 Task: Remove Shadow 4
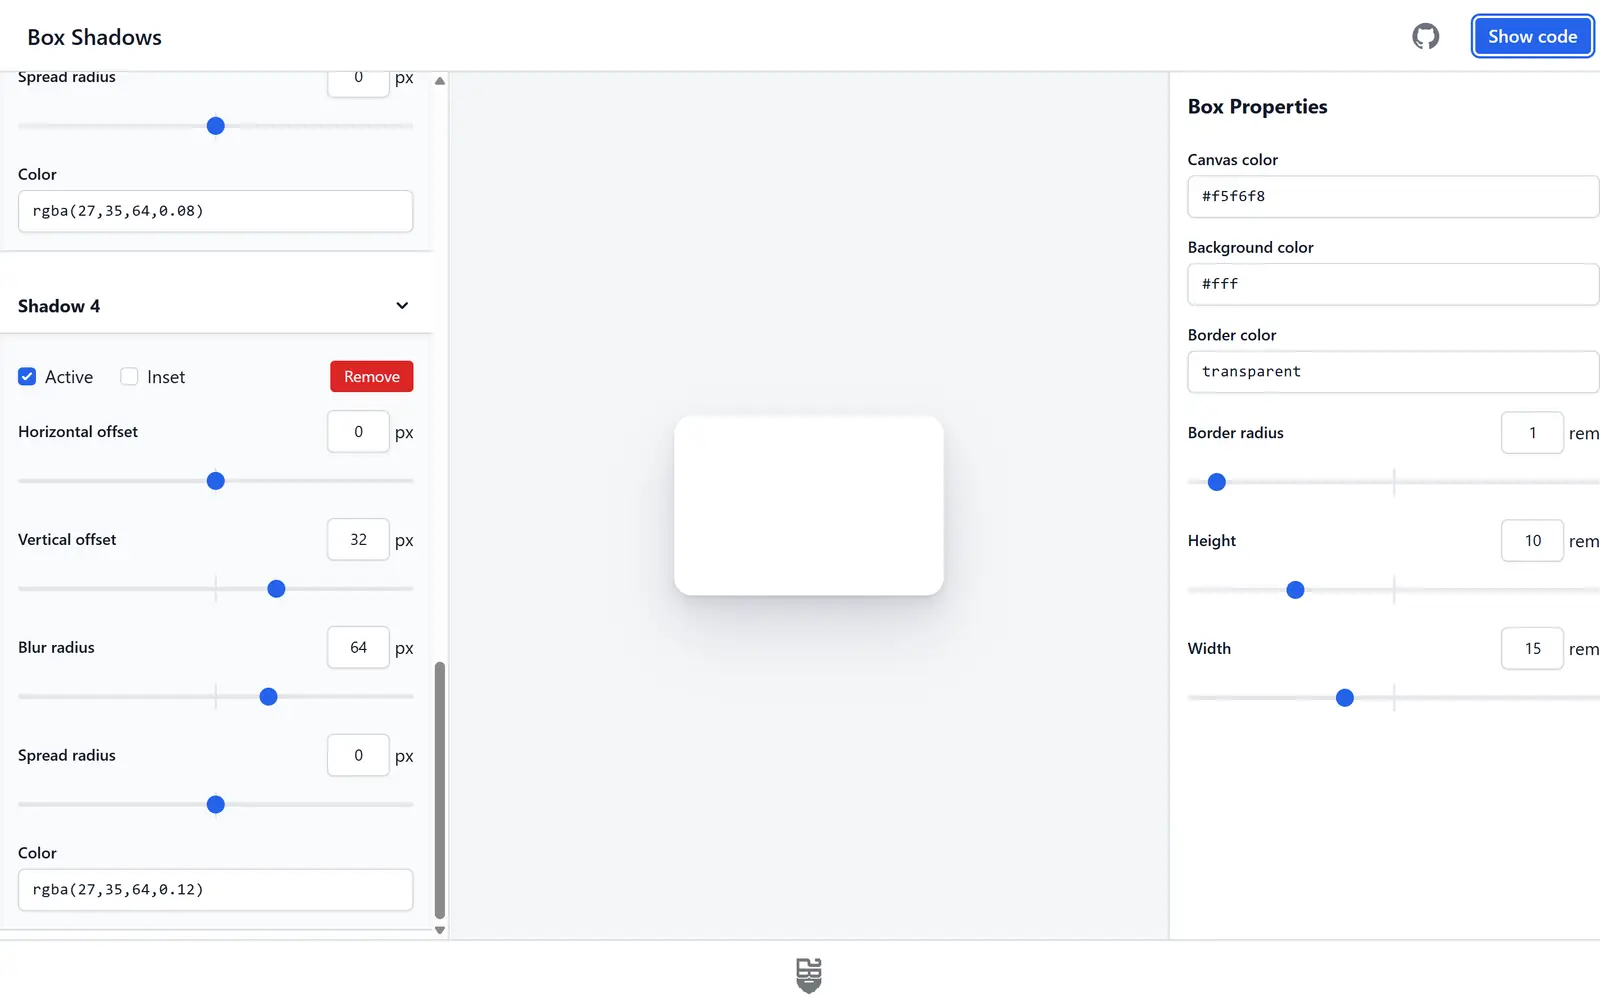click(371, 377)
